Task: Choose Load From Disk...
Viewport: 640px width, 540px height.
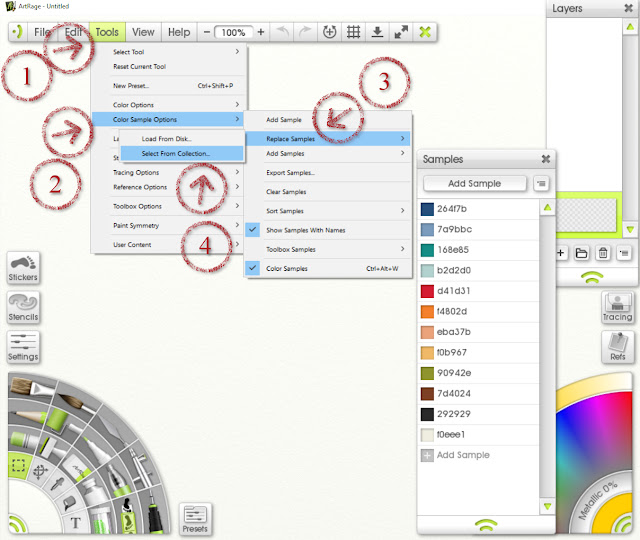Action: (x=182, y=139)
